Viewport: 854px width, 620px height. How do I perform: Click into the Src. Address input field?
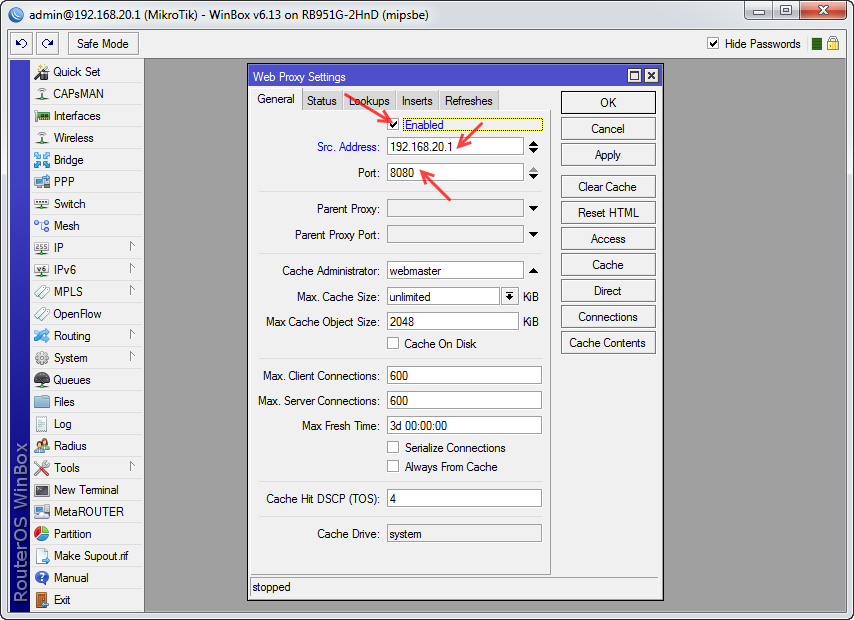click(x=455, y=147)
